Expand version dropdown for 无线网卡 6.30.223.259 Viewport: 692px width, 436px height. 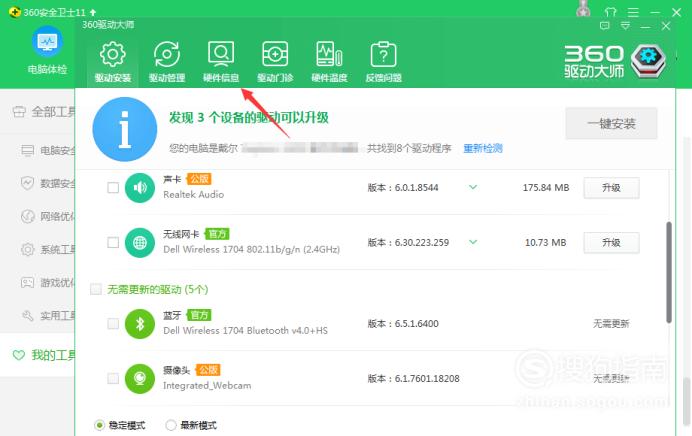click(x=473, y=242)
